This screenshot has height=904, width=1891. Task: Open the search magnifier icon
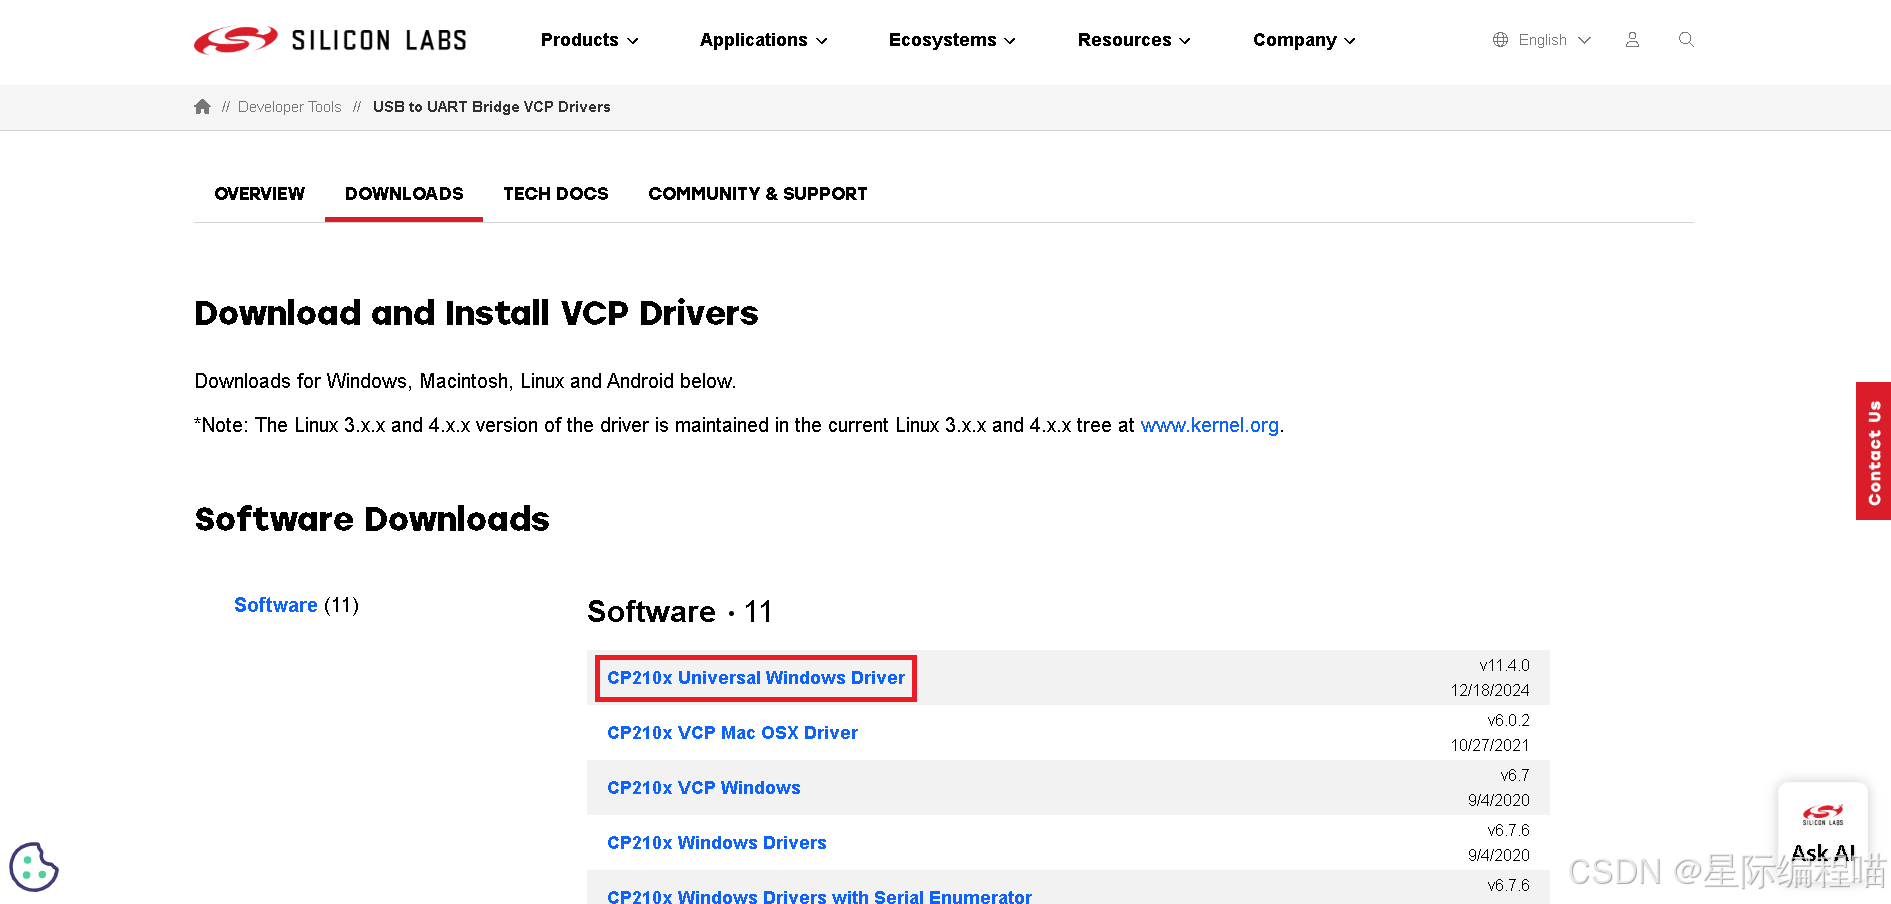pos(1686,40)
